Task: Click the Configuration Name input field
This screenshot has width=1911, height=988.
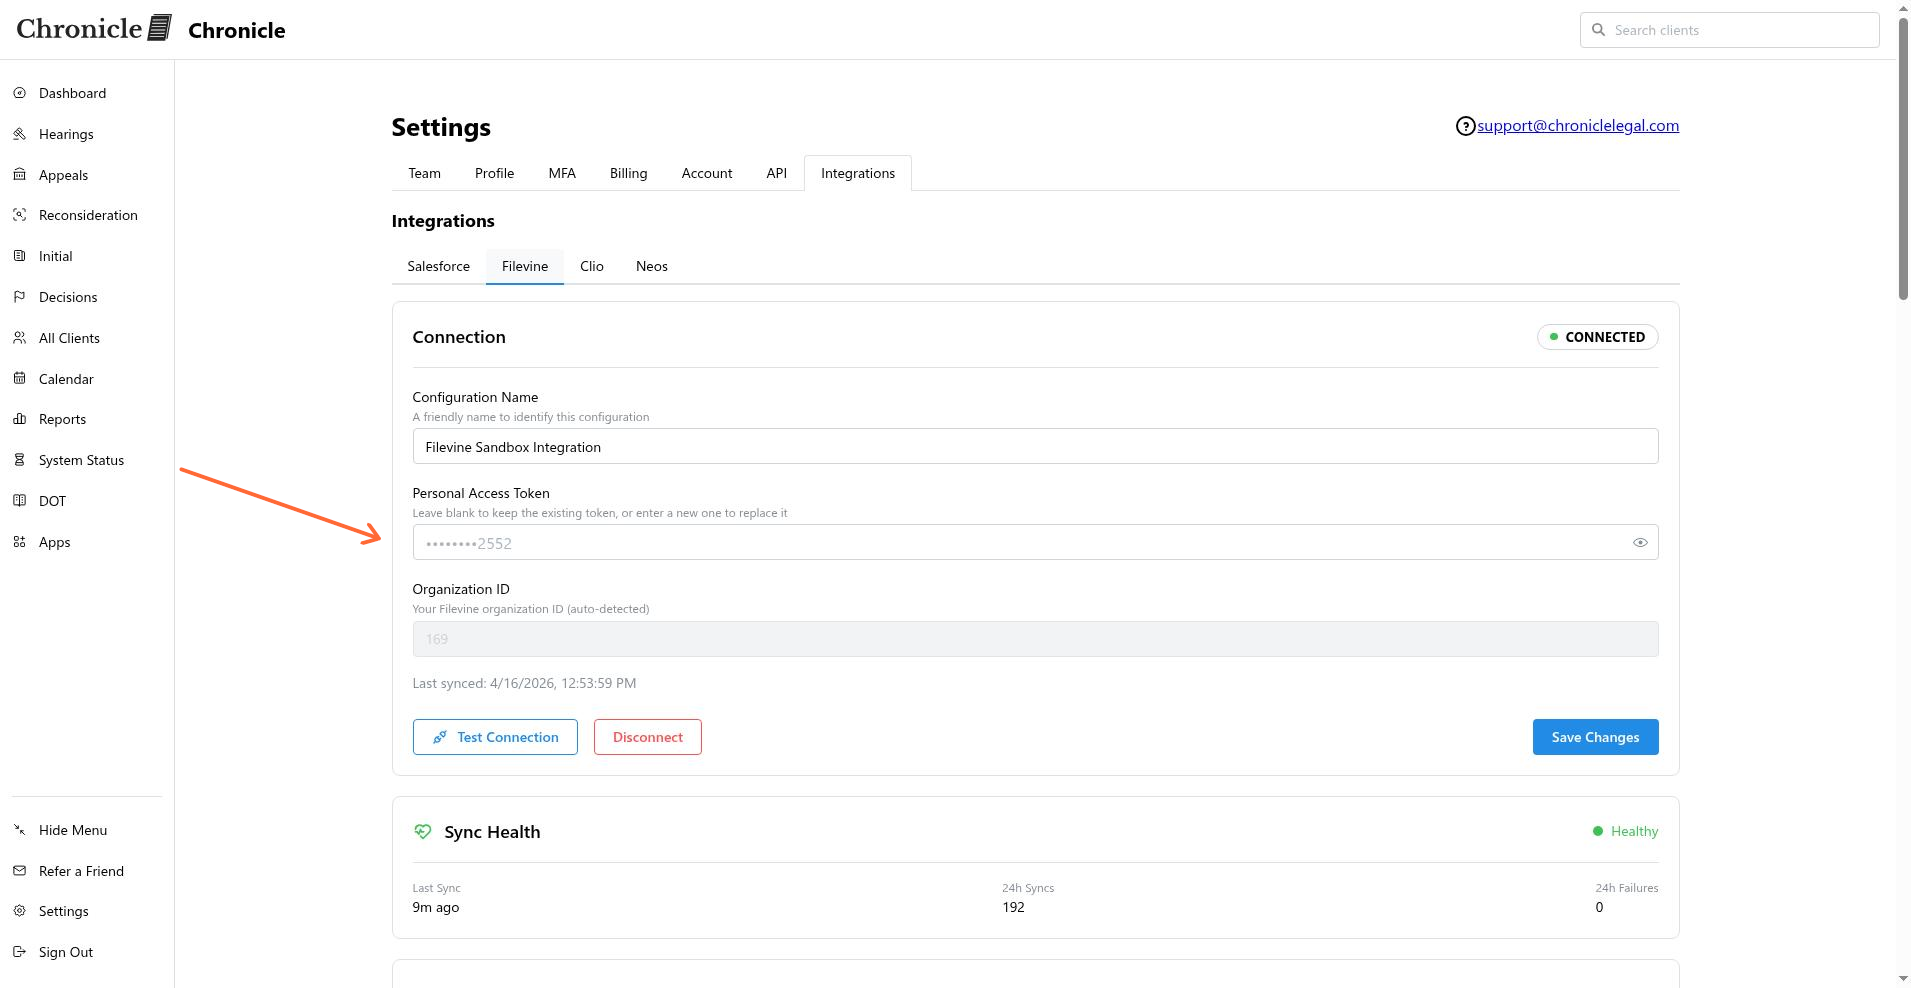Action: pos(1035,446)
